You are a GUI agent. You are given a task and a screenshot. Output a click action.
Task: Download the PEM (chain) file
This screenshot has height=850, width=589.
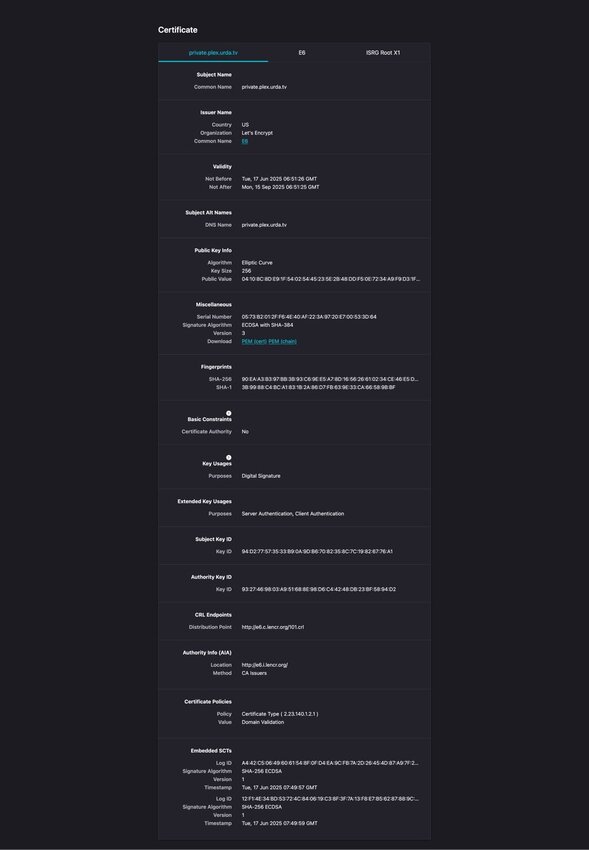282,342
